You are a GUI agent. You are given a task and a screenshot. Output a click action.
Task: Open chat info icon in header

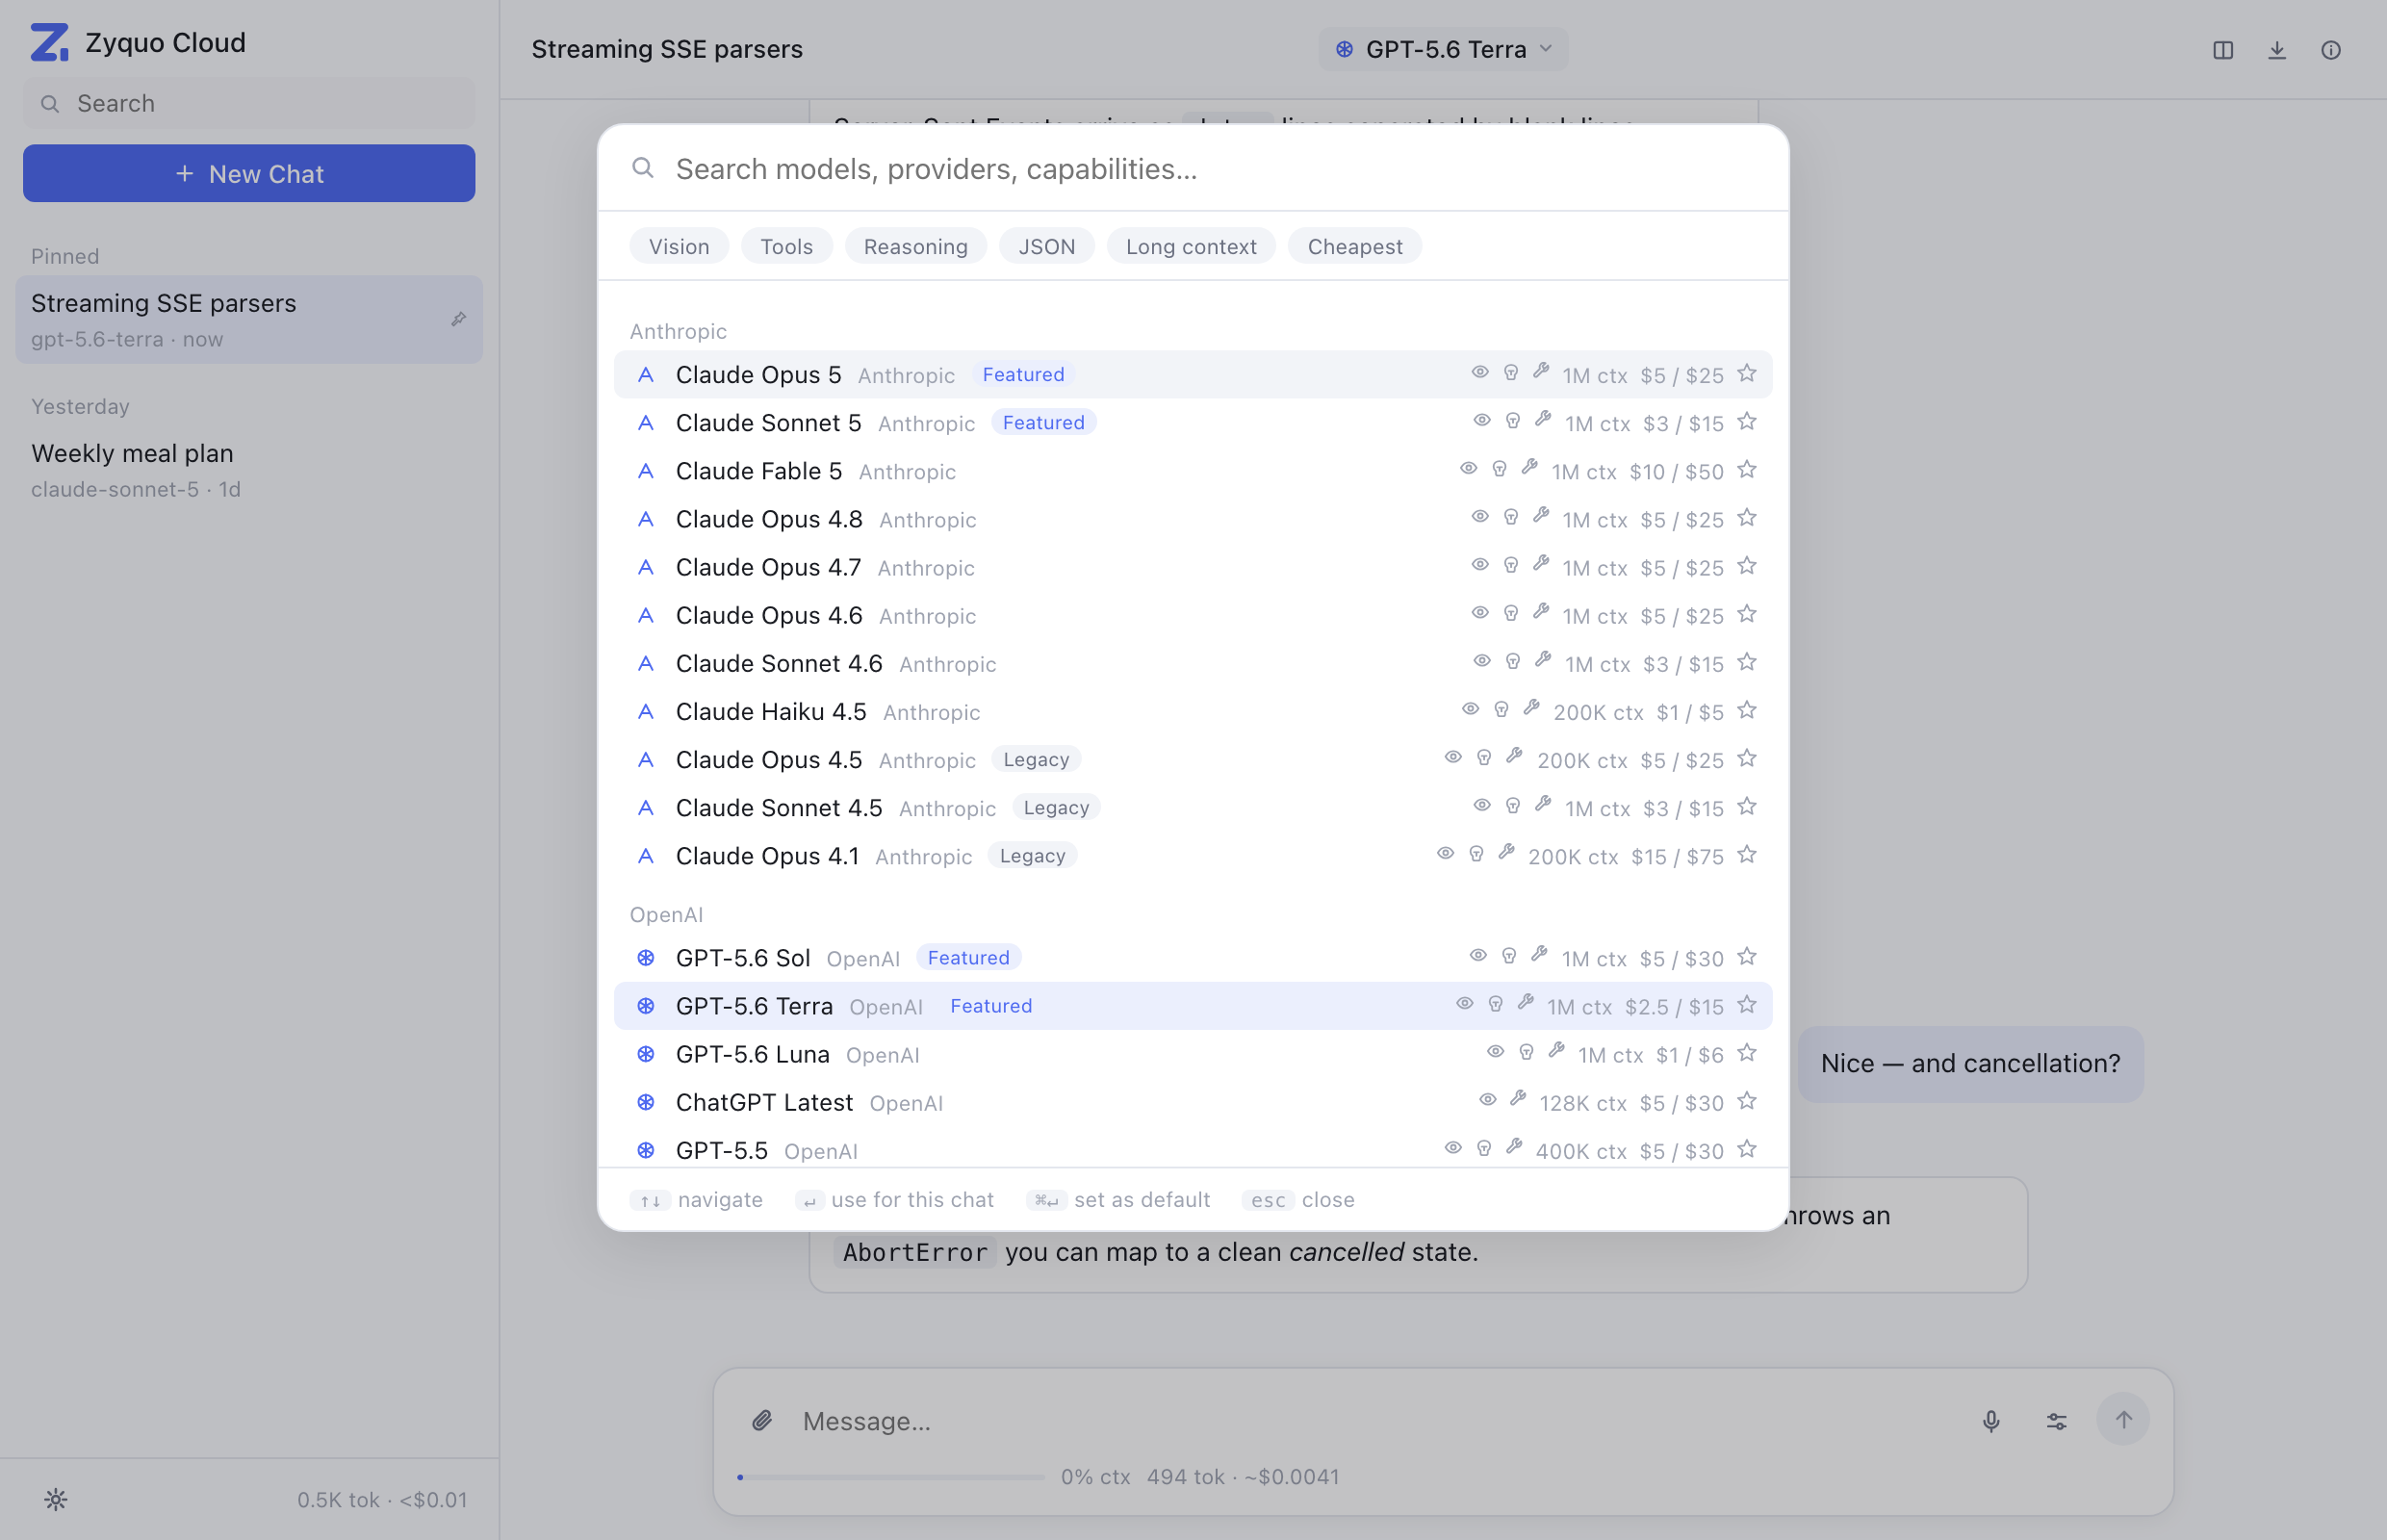coord(2330,50)
